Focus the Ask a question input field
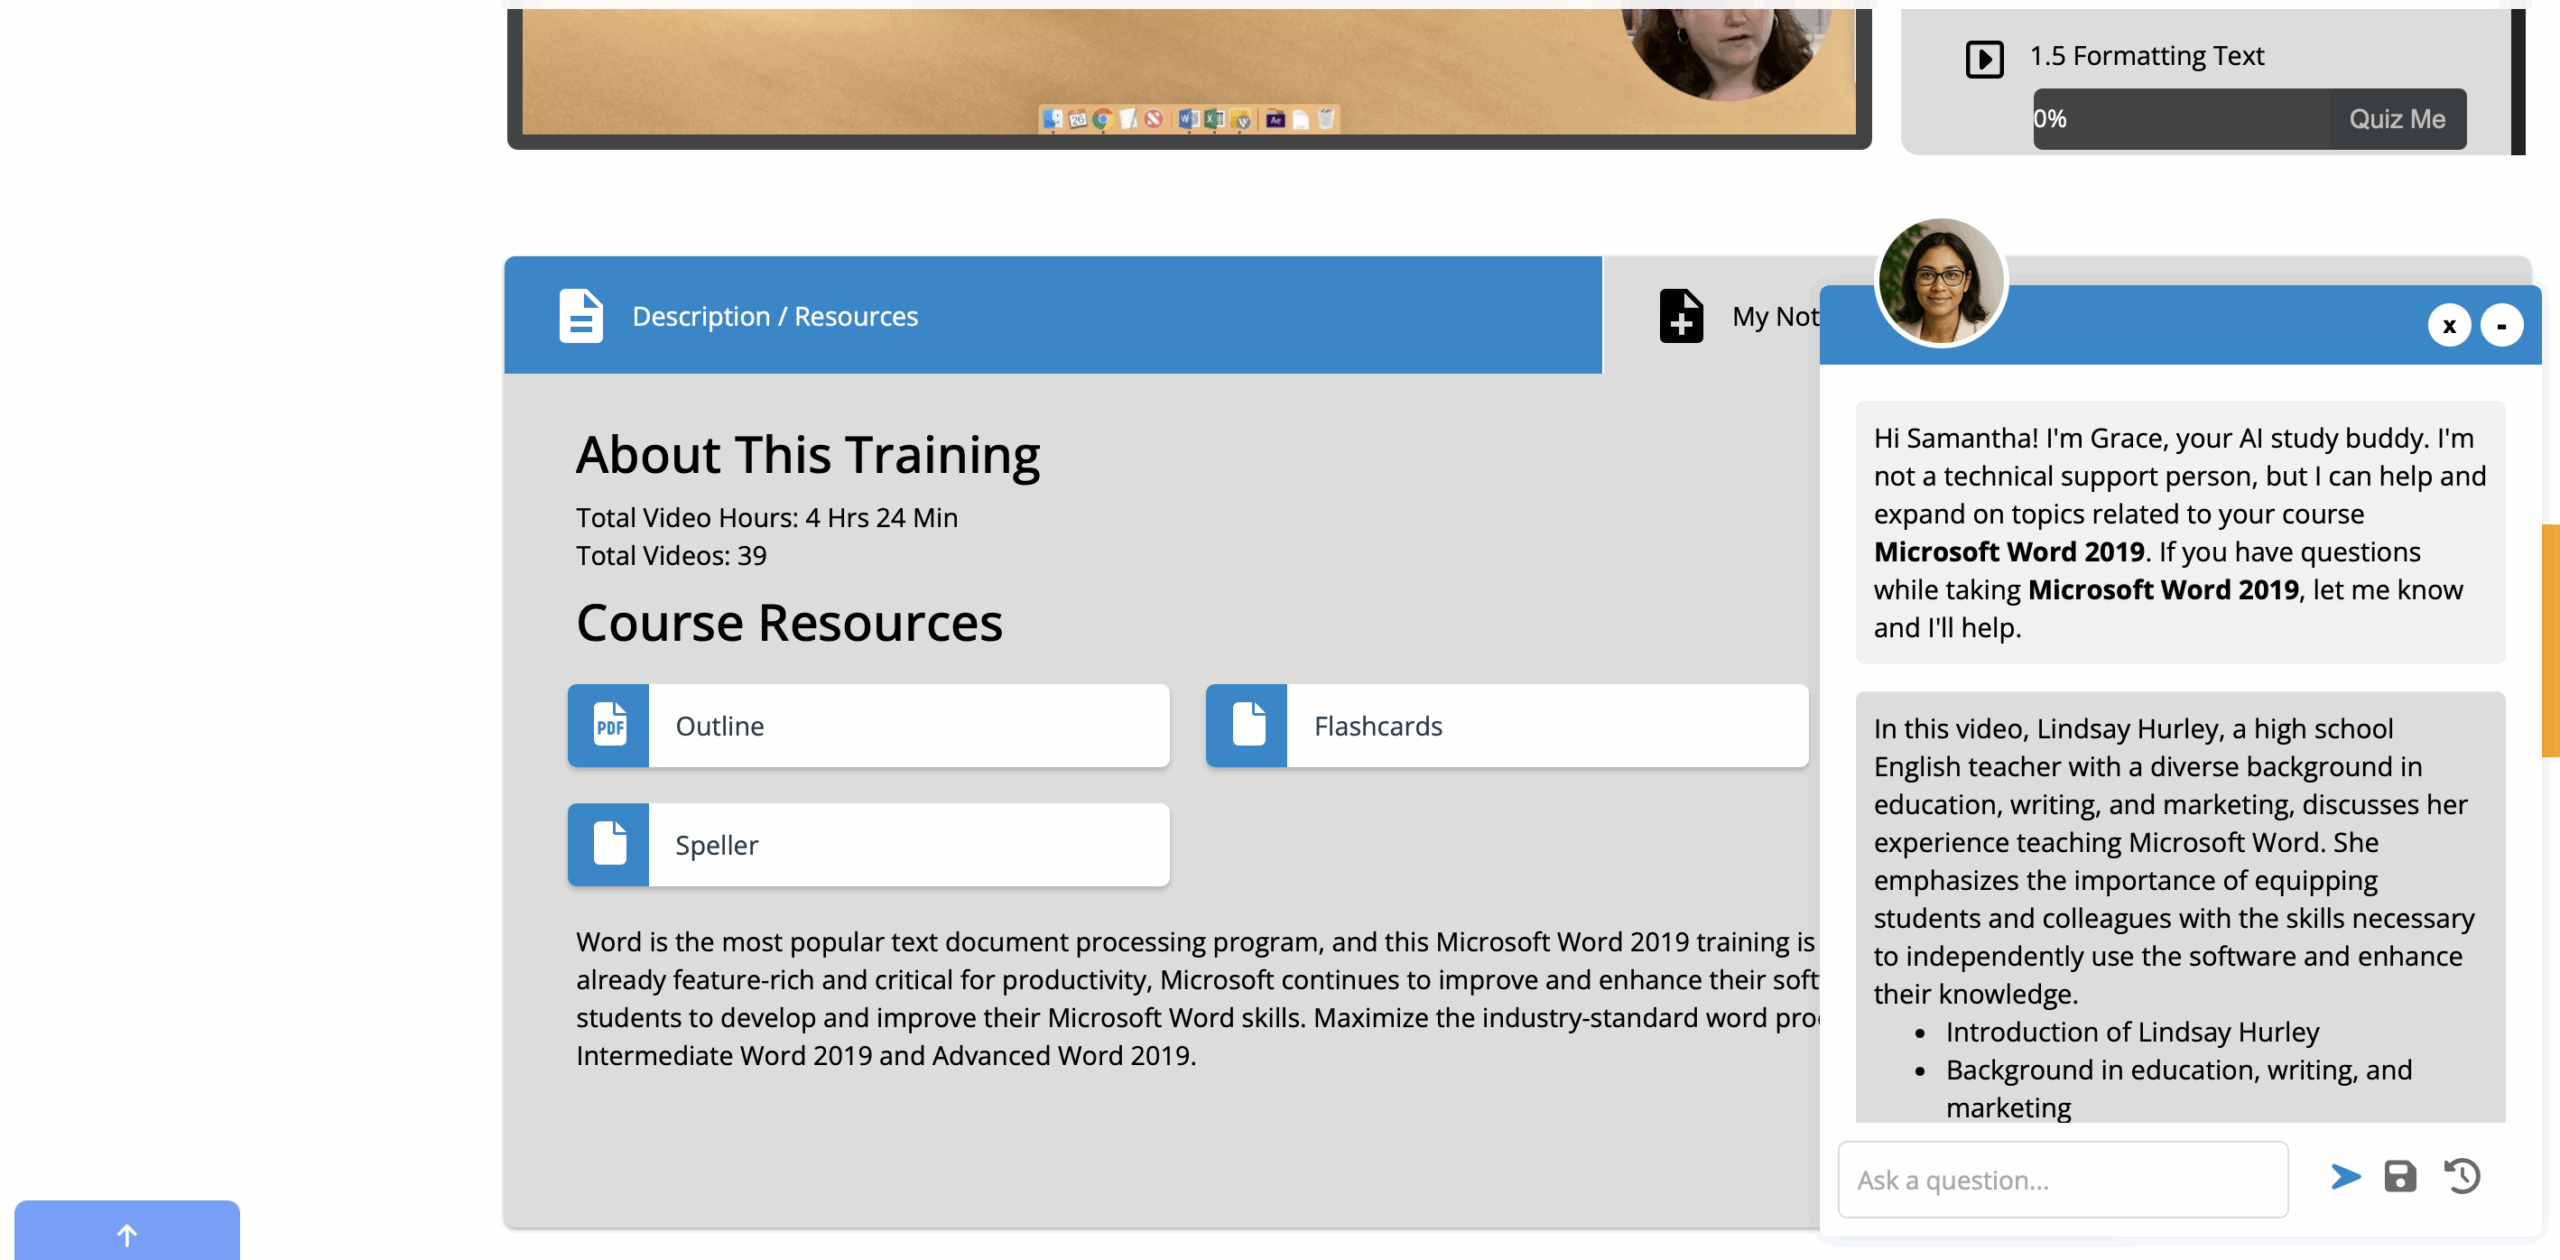 click(2063, 1180)
